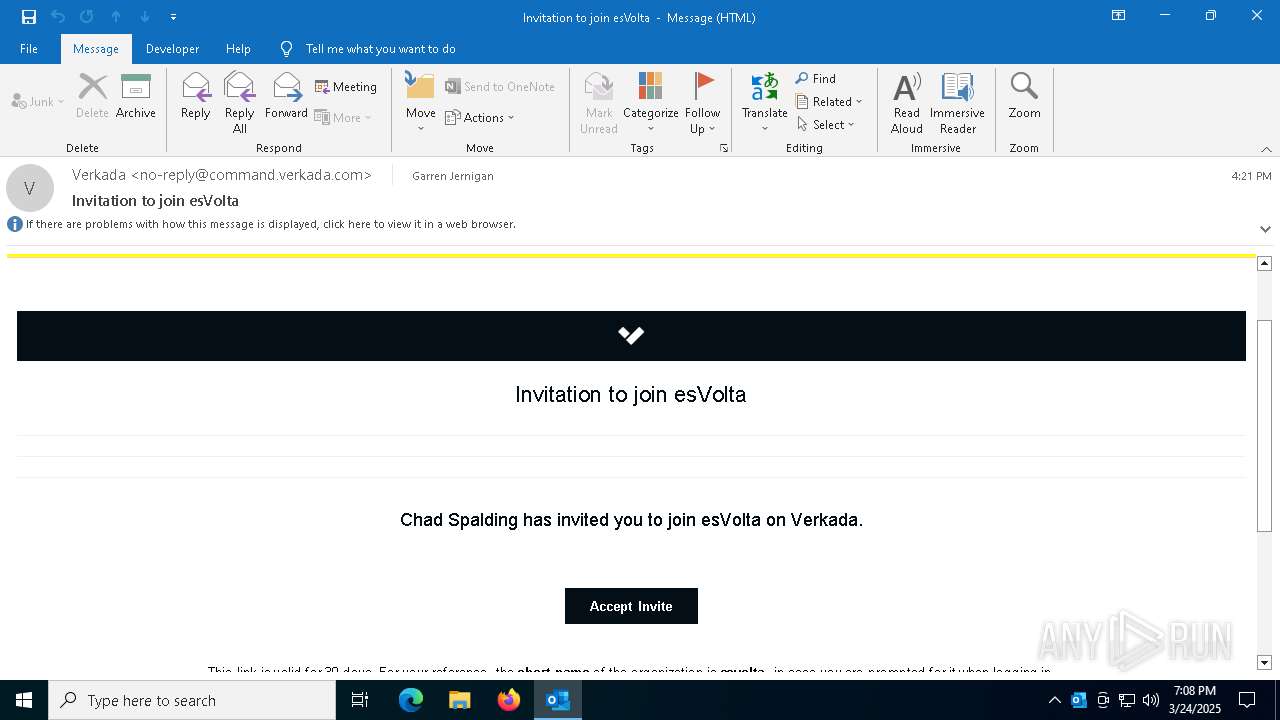Choose Reply All
This screenshot has height=720, width=1280.
pos(240,103)
